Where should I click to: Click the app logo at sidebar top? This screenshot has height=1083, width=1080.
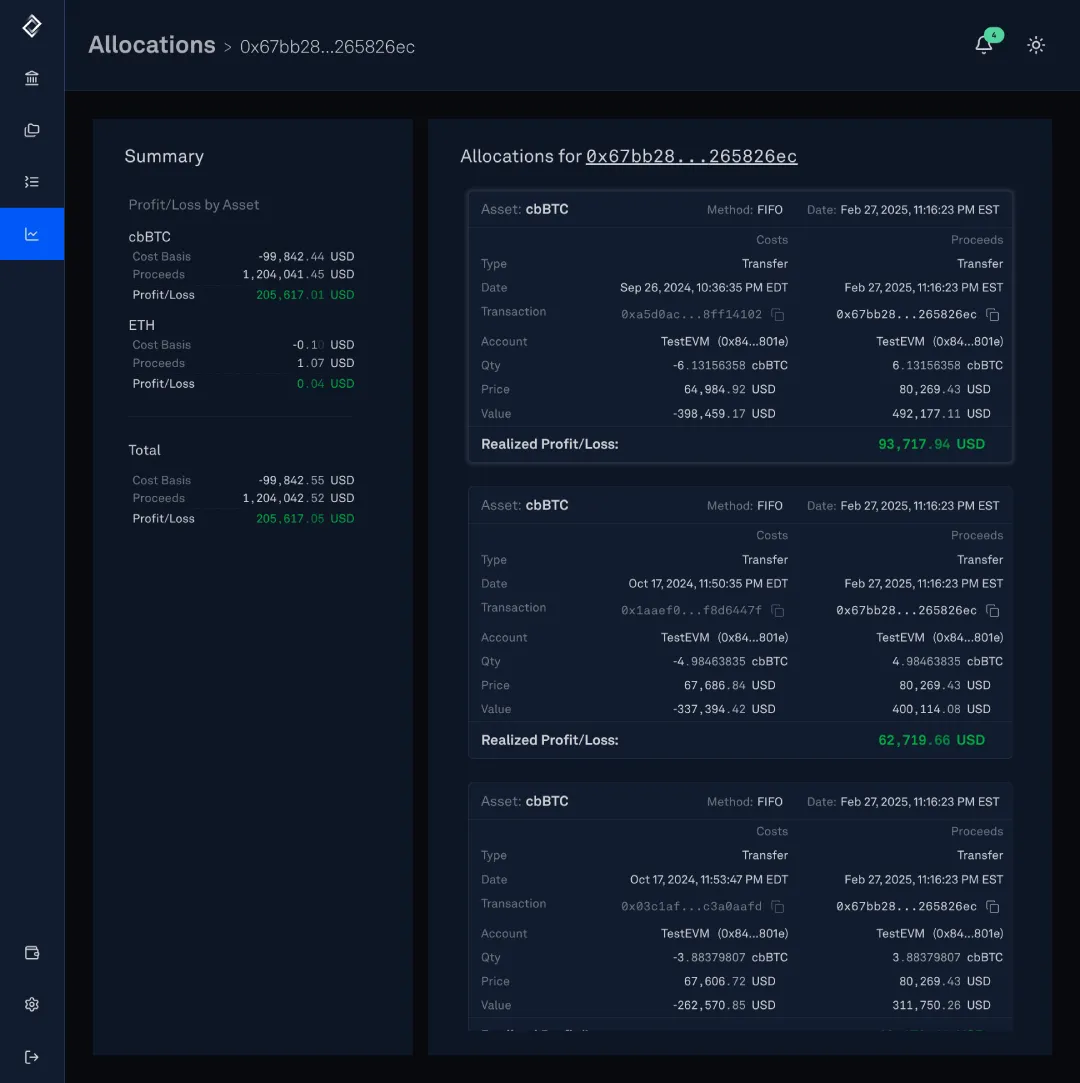click(31, 26)
